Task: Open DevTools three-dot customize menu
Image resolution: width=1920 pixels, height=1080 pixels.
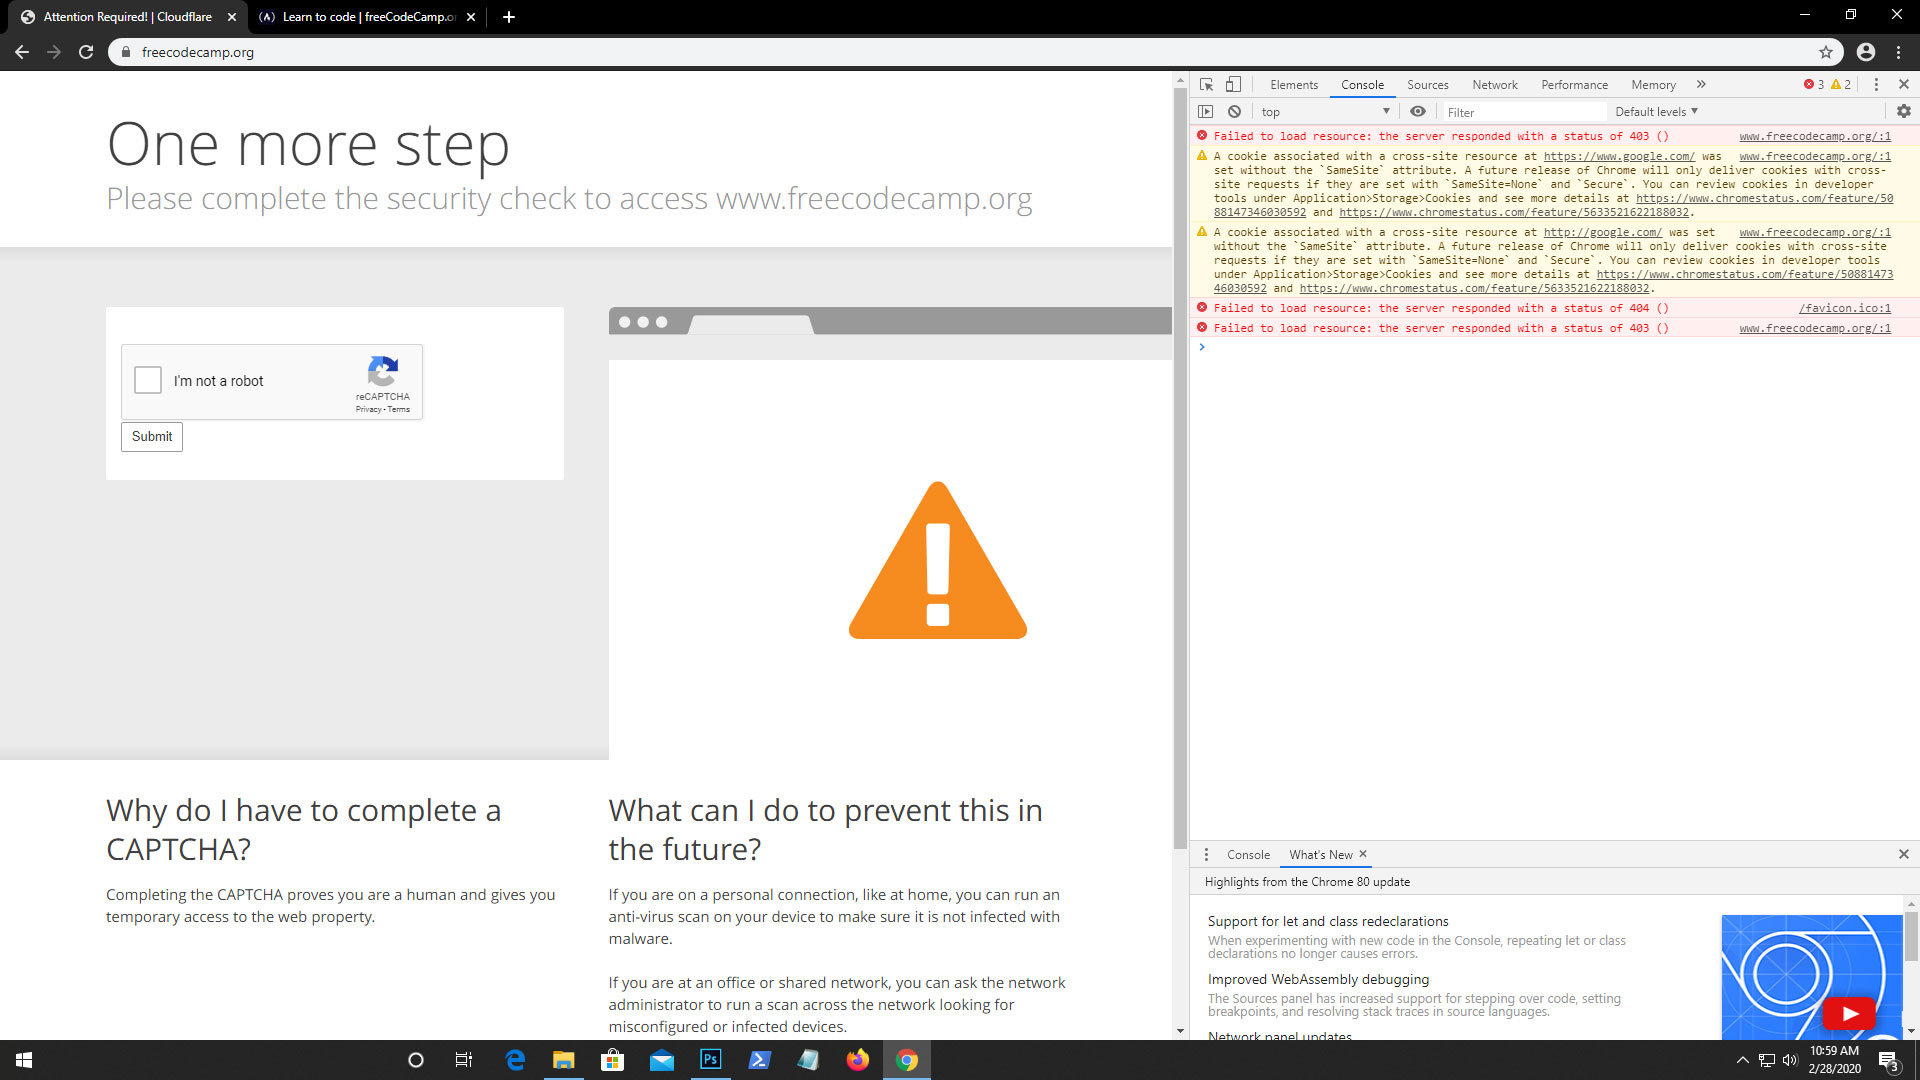Action: (x=1876, y=85)
